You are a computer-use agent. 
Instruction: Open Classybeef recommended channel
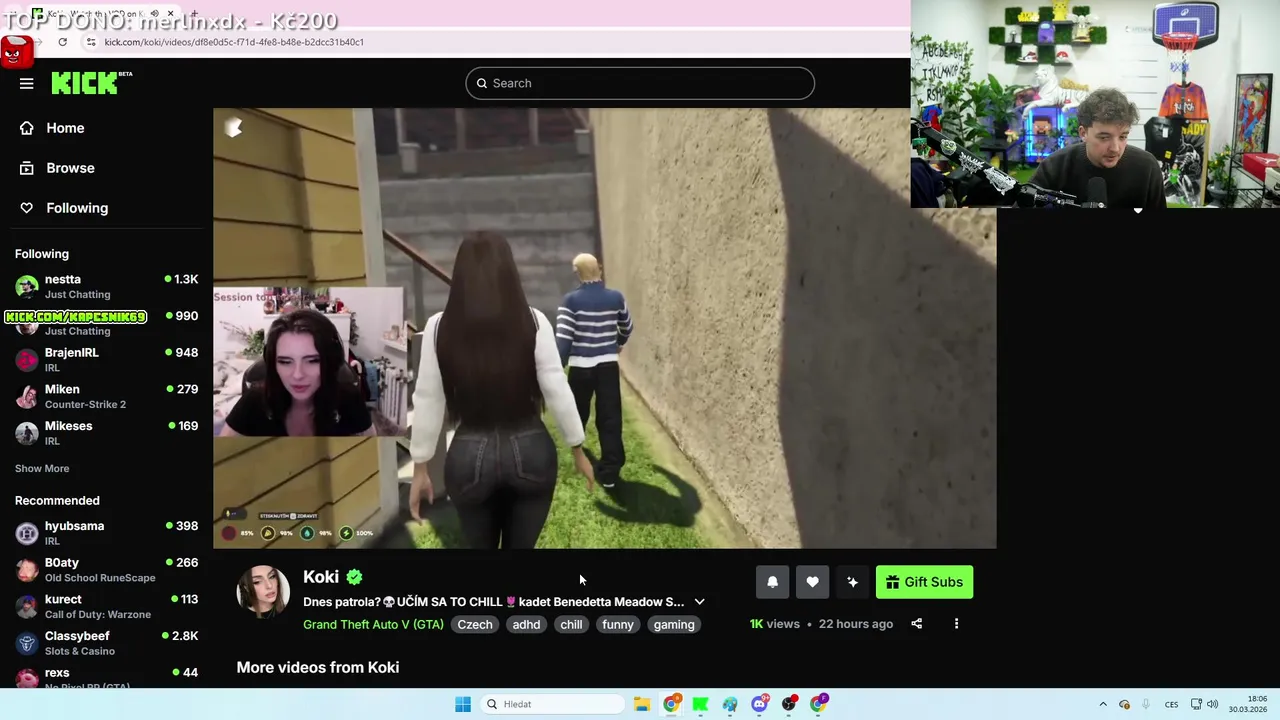click(106, 643)
